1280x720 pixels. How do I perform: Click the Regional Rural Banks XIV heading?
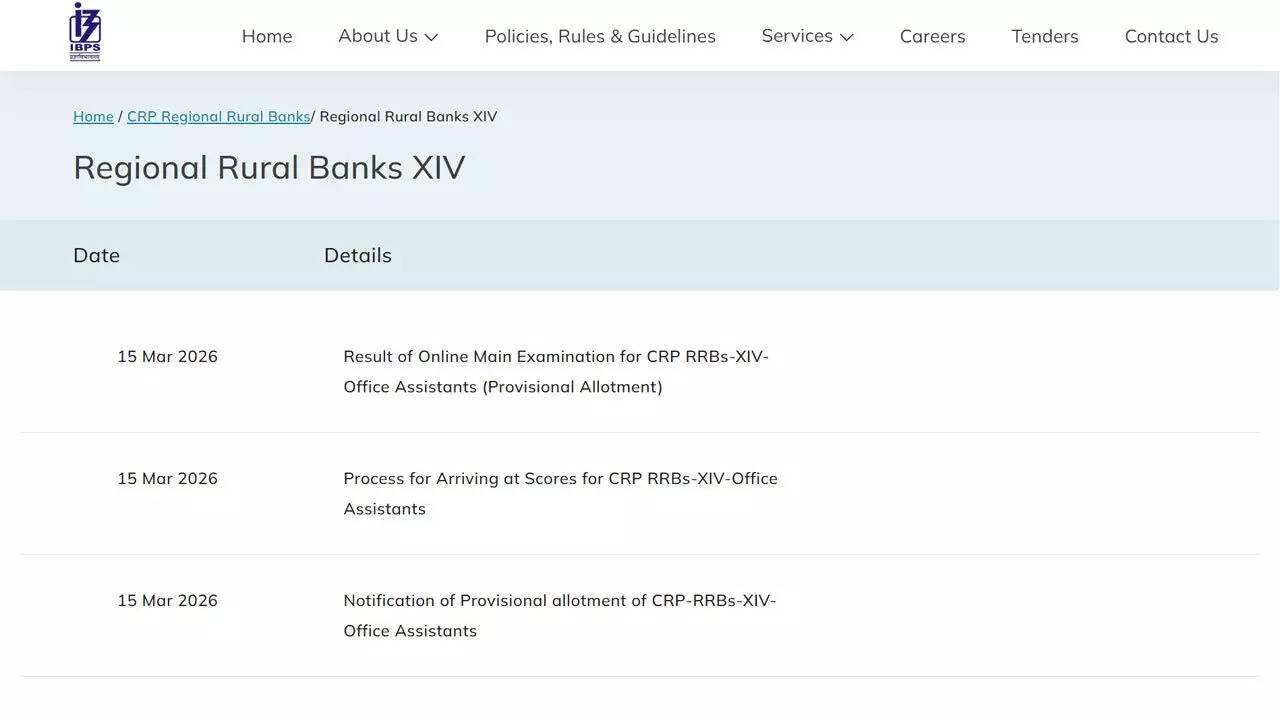pyautogui.click(x=269, y=167)
